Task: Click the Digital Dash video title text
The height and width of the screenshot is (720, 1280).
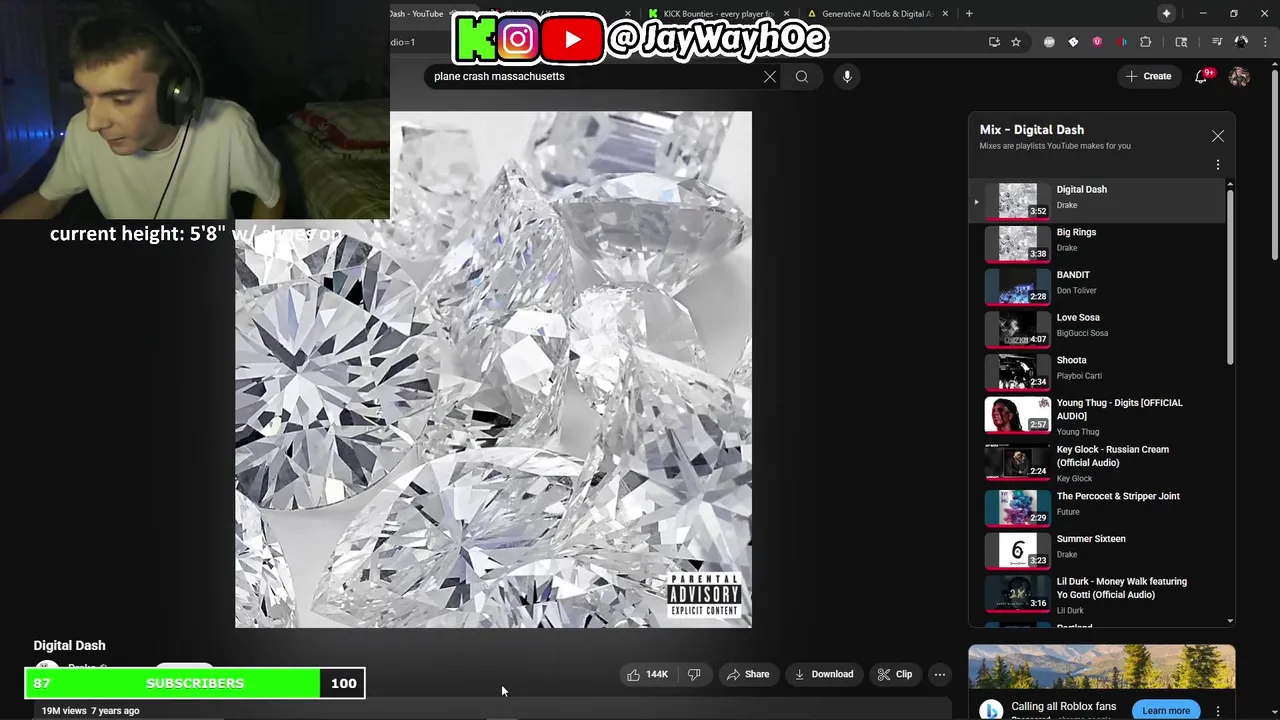Action: (x=69, y=645)
